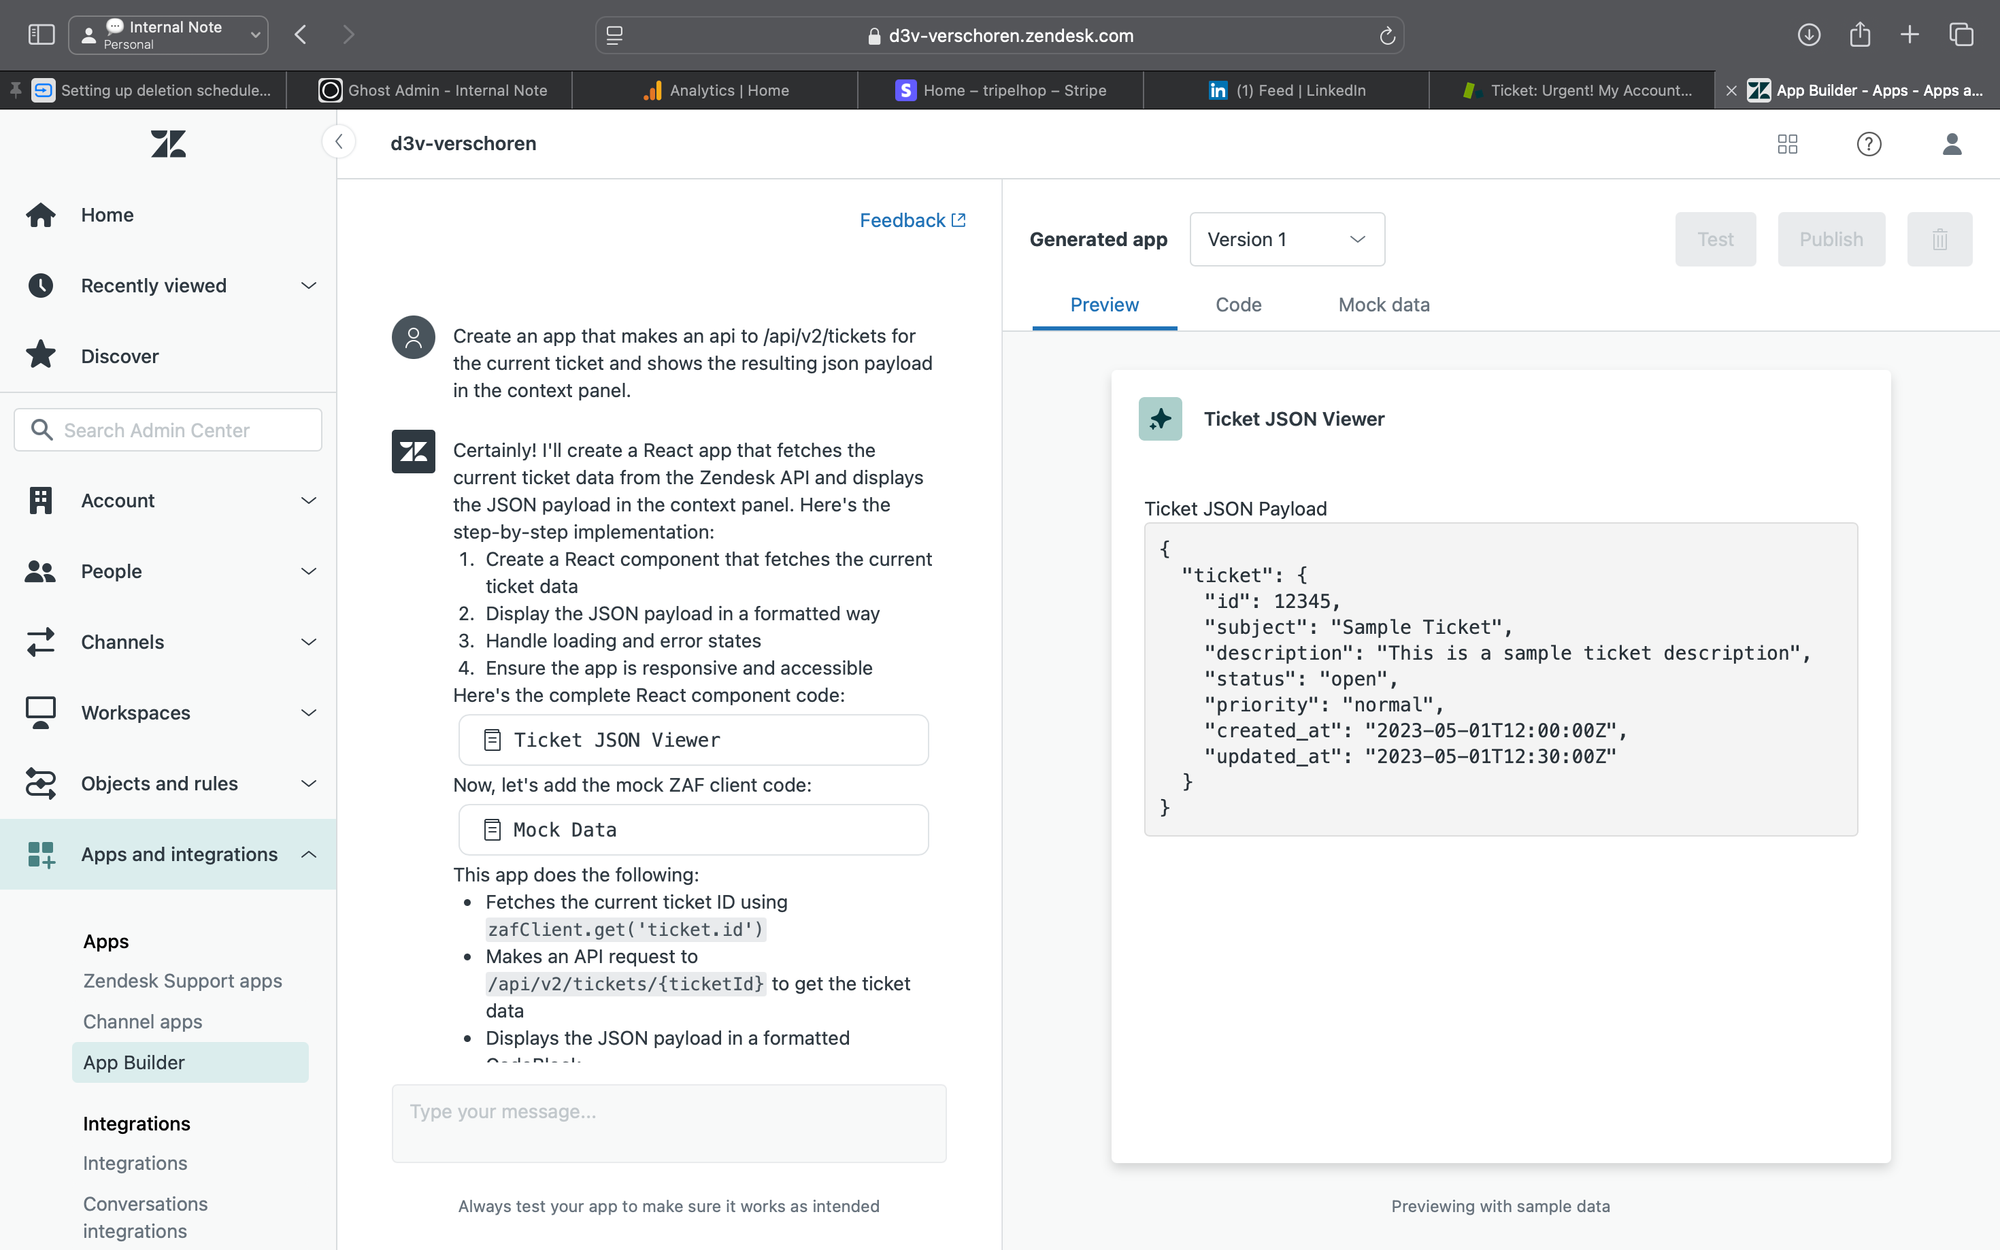Viewport: 2000px width, 1250px height.
Task: Expand the People section
Action: (168, 572)
